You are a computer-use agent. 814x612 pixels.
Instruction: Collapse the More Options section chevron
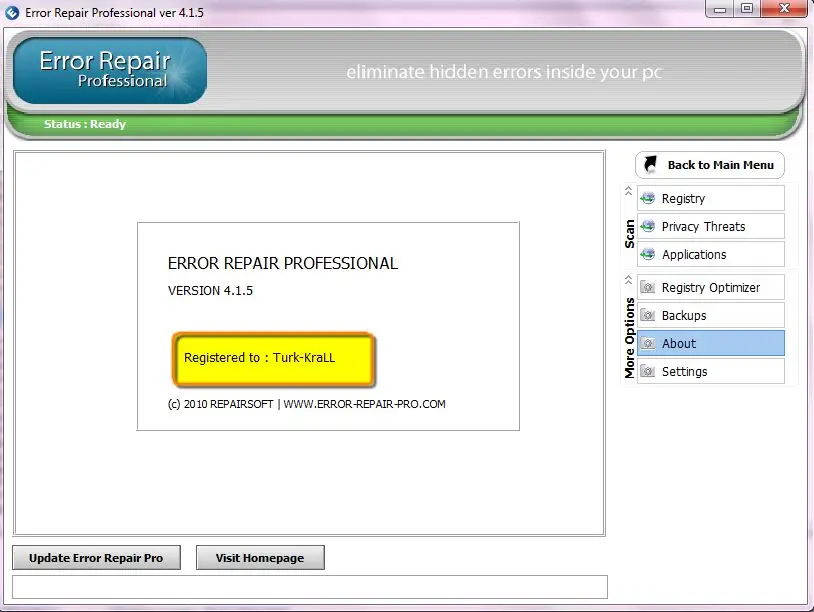[628, 280]
